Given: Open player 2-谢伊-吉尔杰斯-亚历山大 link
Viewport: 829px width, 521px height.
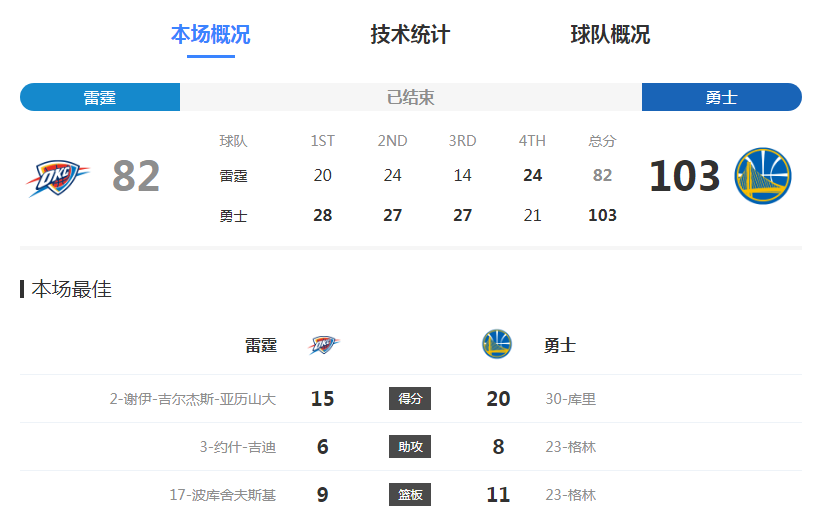Looking at the screenshot, I should click(192, 399).
